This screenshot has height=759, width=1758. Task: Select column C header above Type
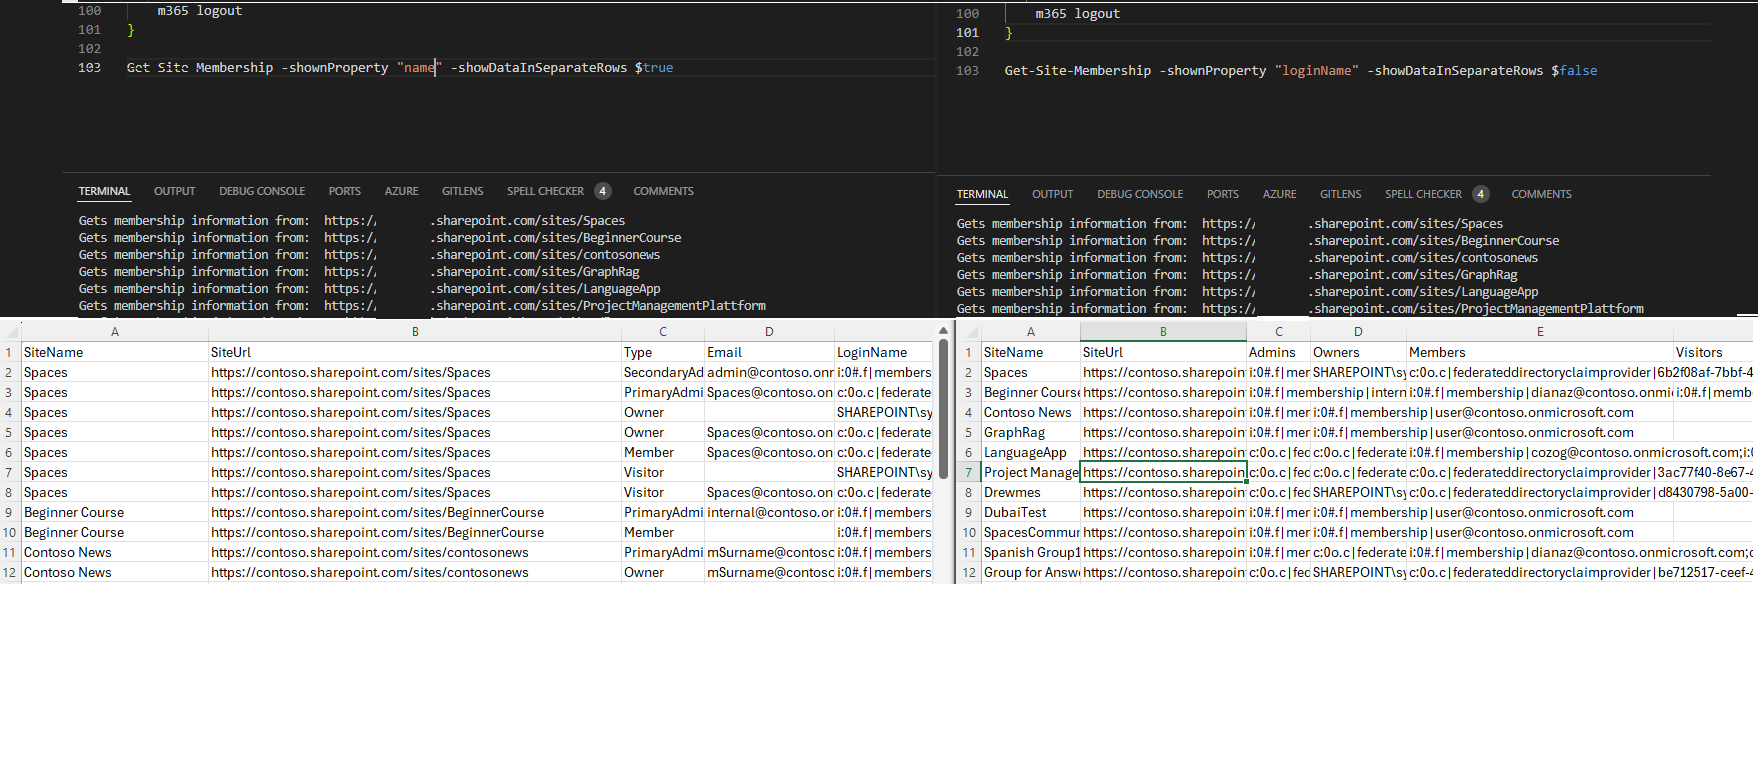pos(662,332)
